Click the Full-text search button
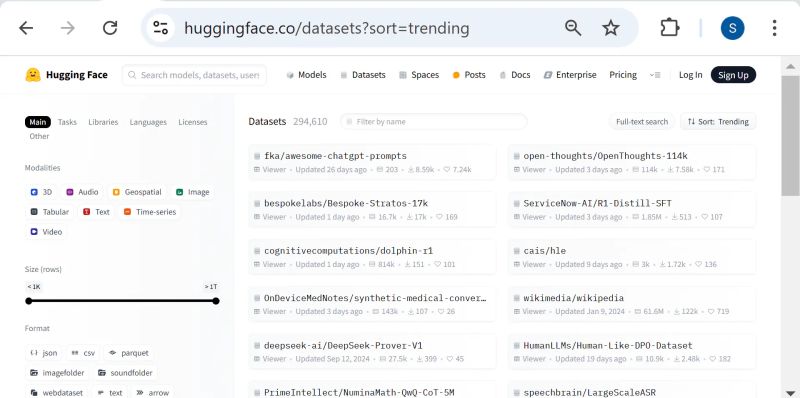 pyautogui.click(x=642, y=121)
